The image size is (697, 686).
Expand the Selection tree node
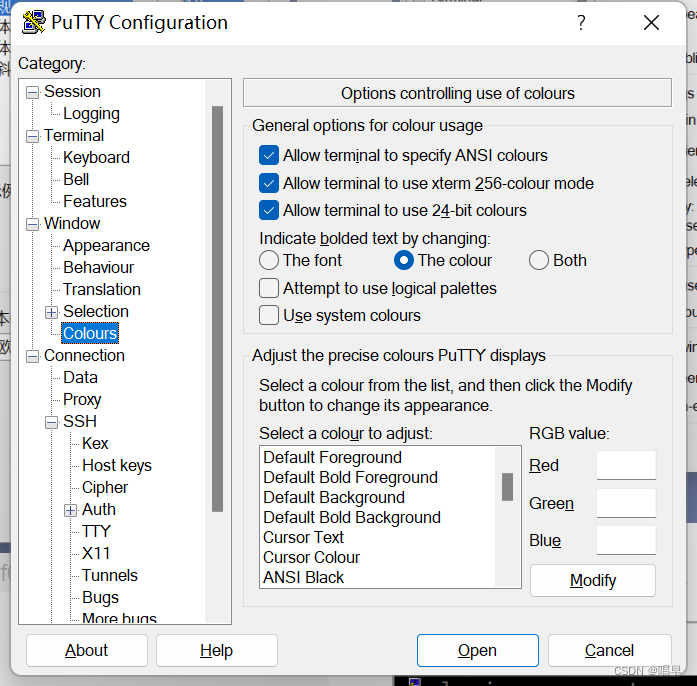point(52,312)
